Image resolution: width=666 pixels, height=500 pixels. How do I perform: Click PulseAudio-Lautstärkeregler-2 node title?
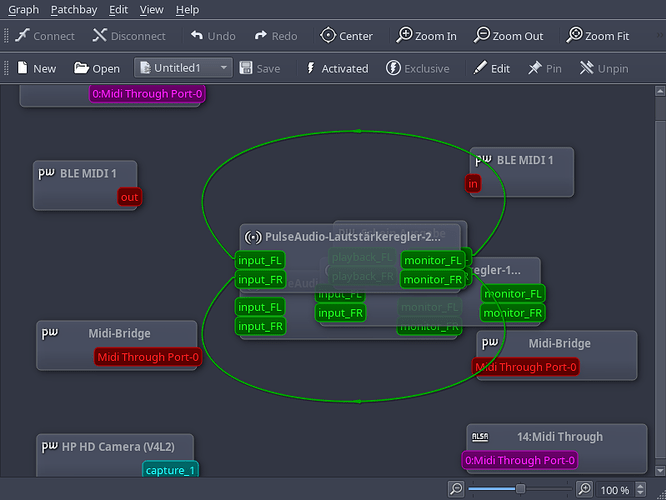(x=352, y=237)
